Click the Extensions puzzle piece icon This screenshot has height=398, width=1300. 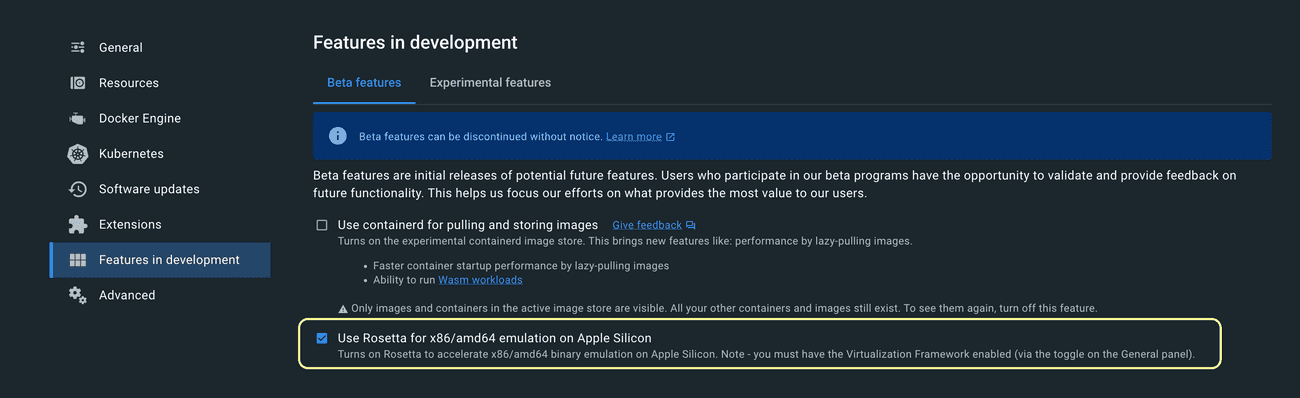point(78,225)
